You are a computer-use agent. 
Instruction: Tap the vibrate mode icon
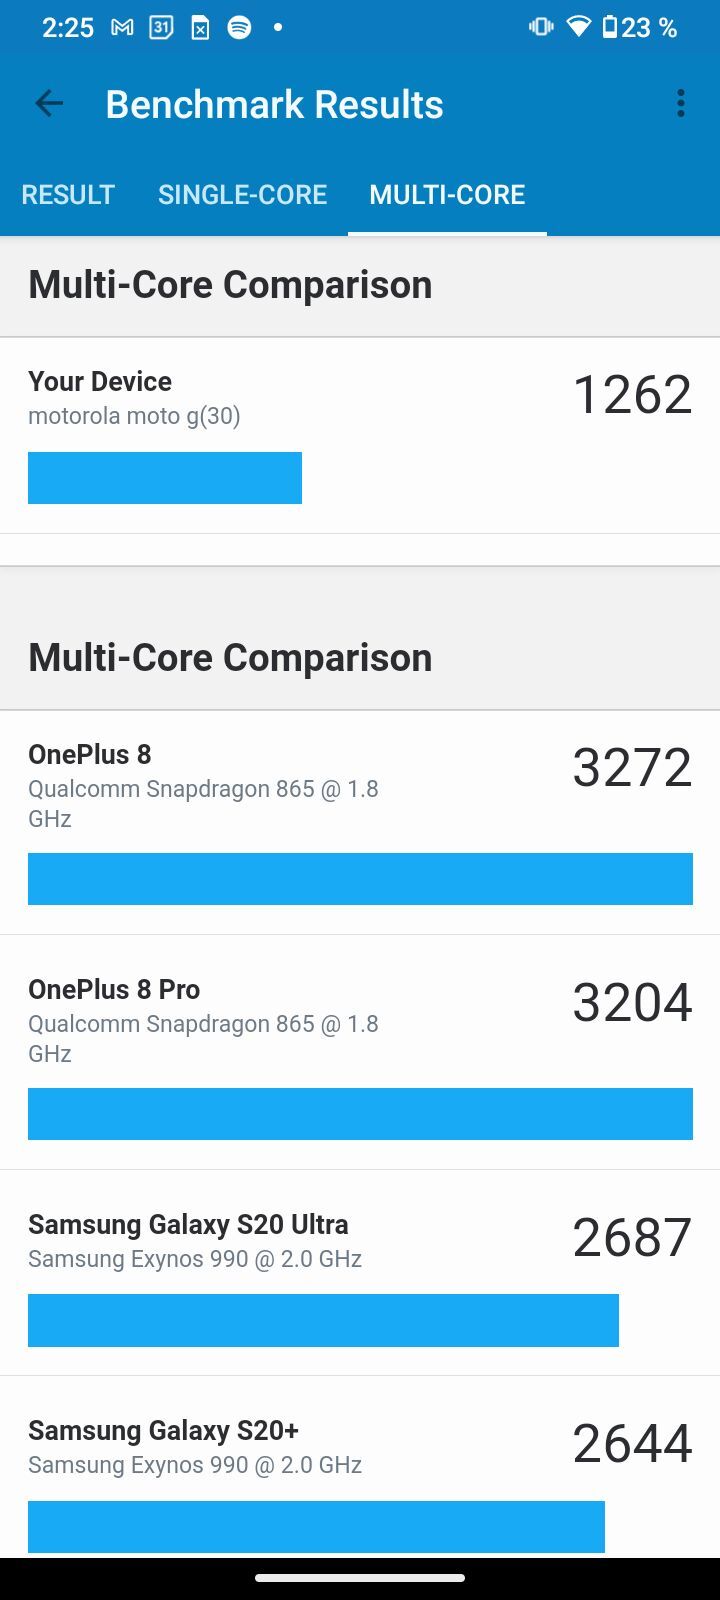coord(541,27)
